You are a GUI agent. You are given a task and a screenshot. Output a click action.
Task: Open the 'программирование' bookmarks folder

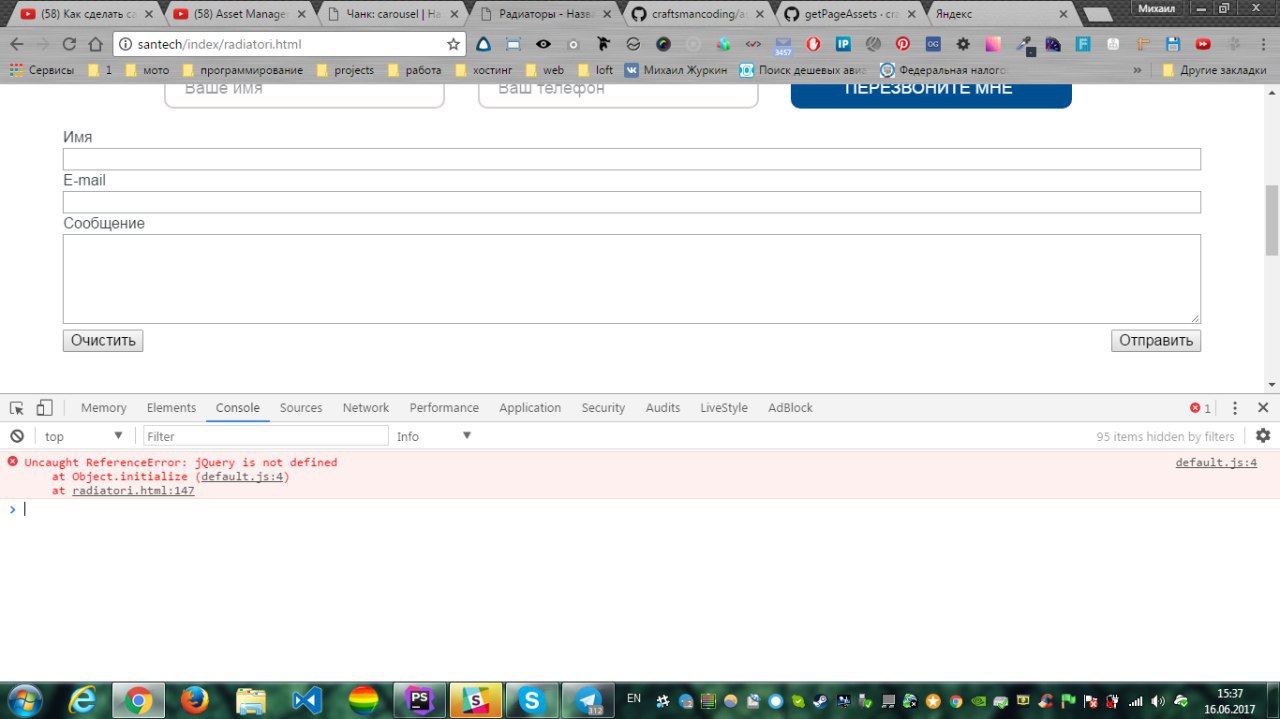click(242, 70)
